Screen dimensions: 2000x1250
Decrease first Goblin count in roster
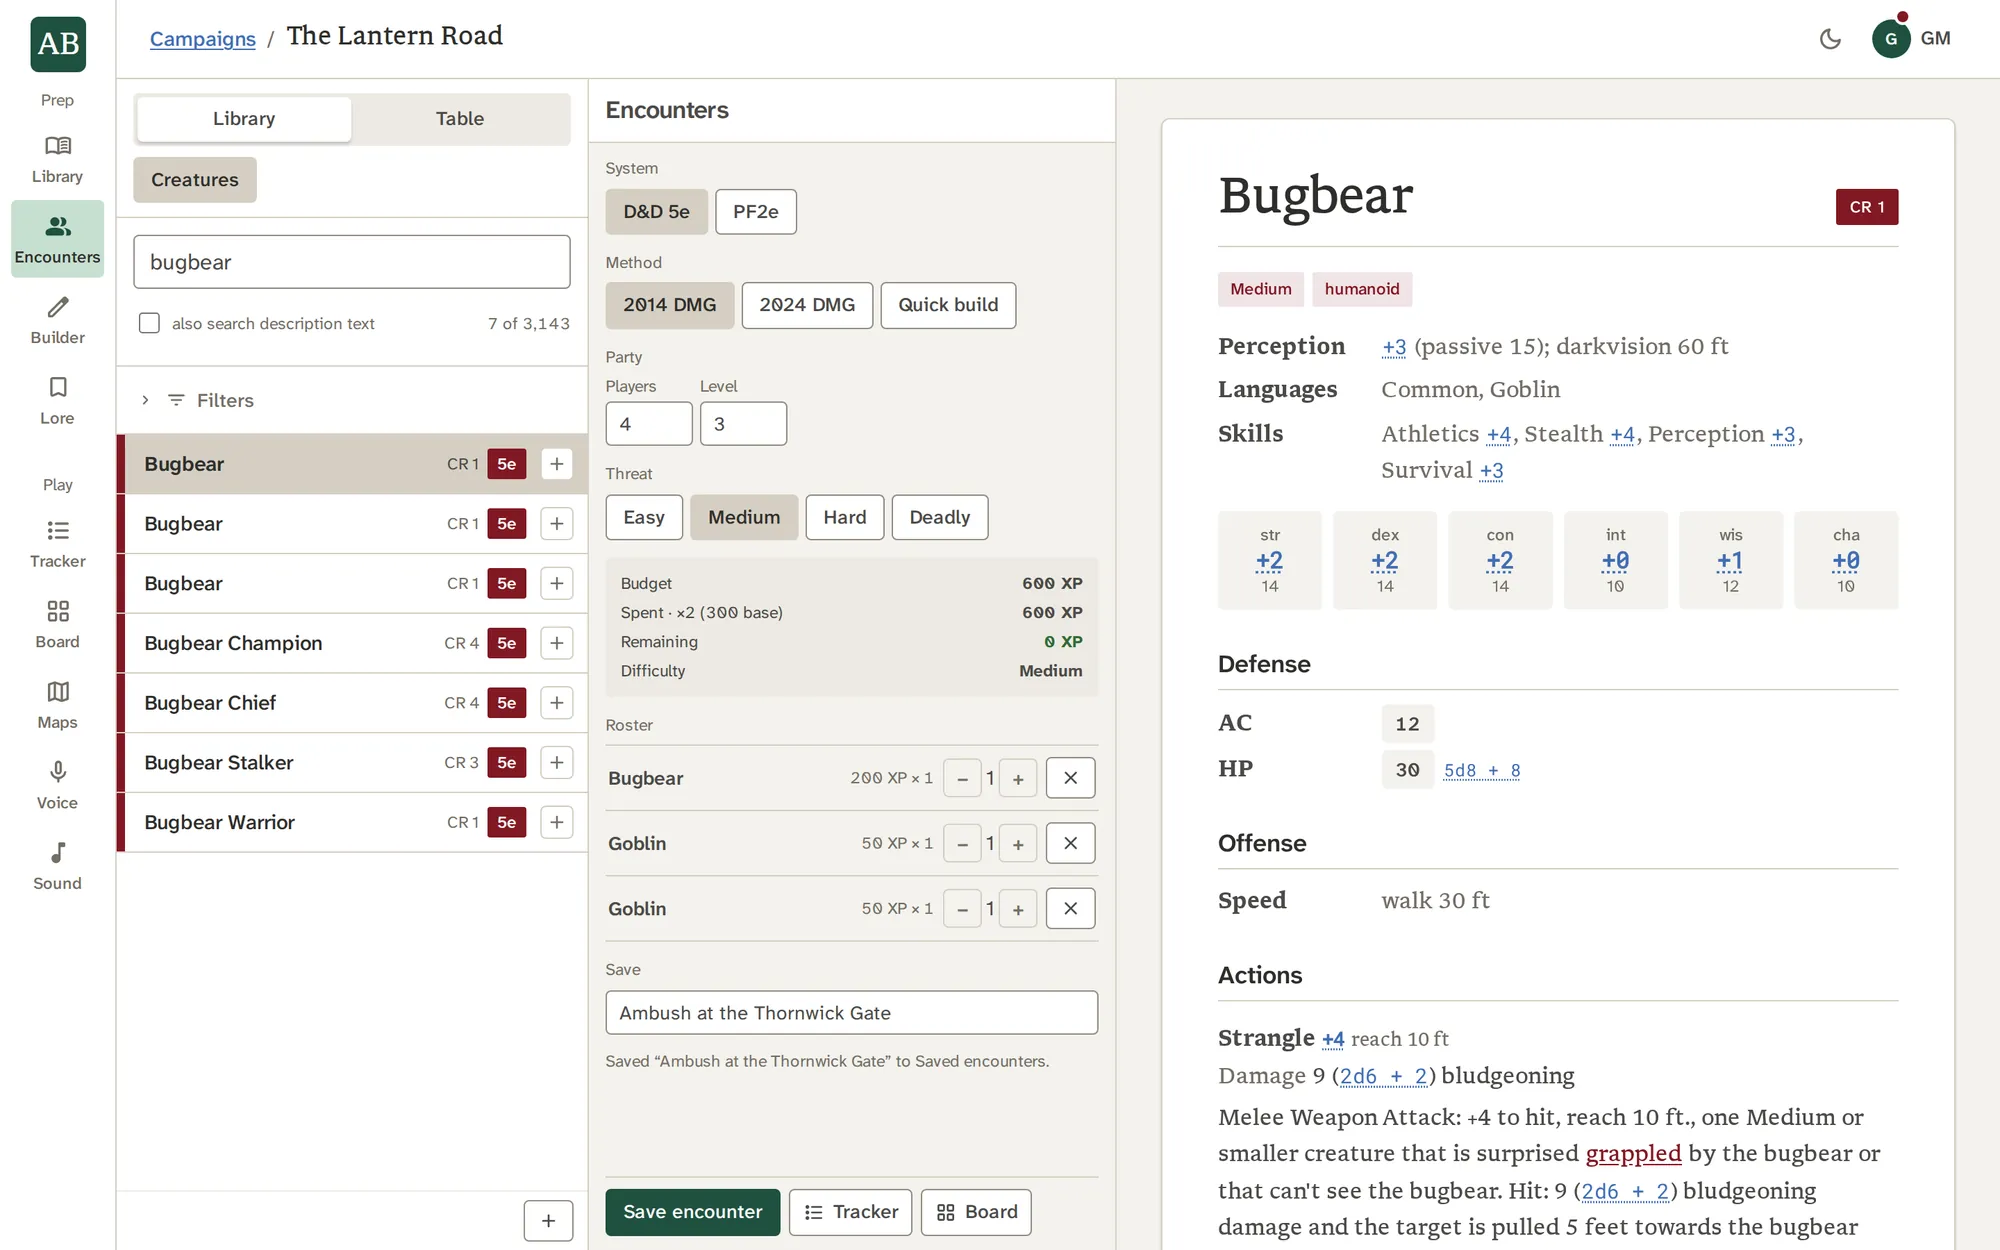(962, 843)
